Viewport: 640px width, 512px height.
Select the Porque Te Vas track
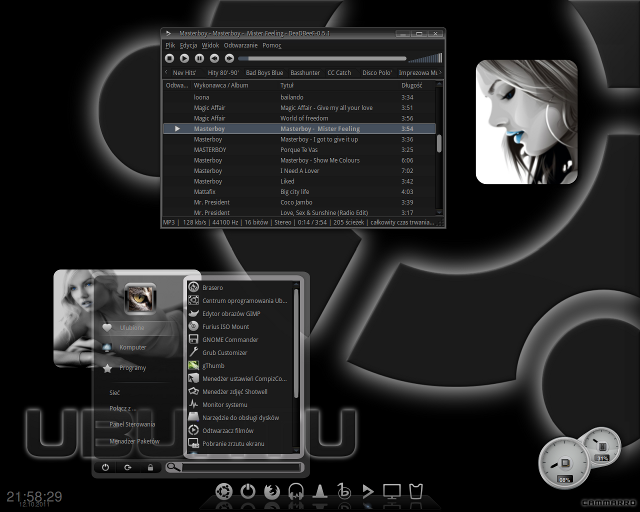coord(299,149)
